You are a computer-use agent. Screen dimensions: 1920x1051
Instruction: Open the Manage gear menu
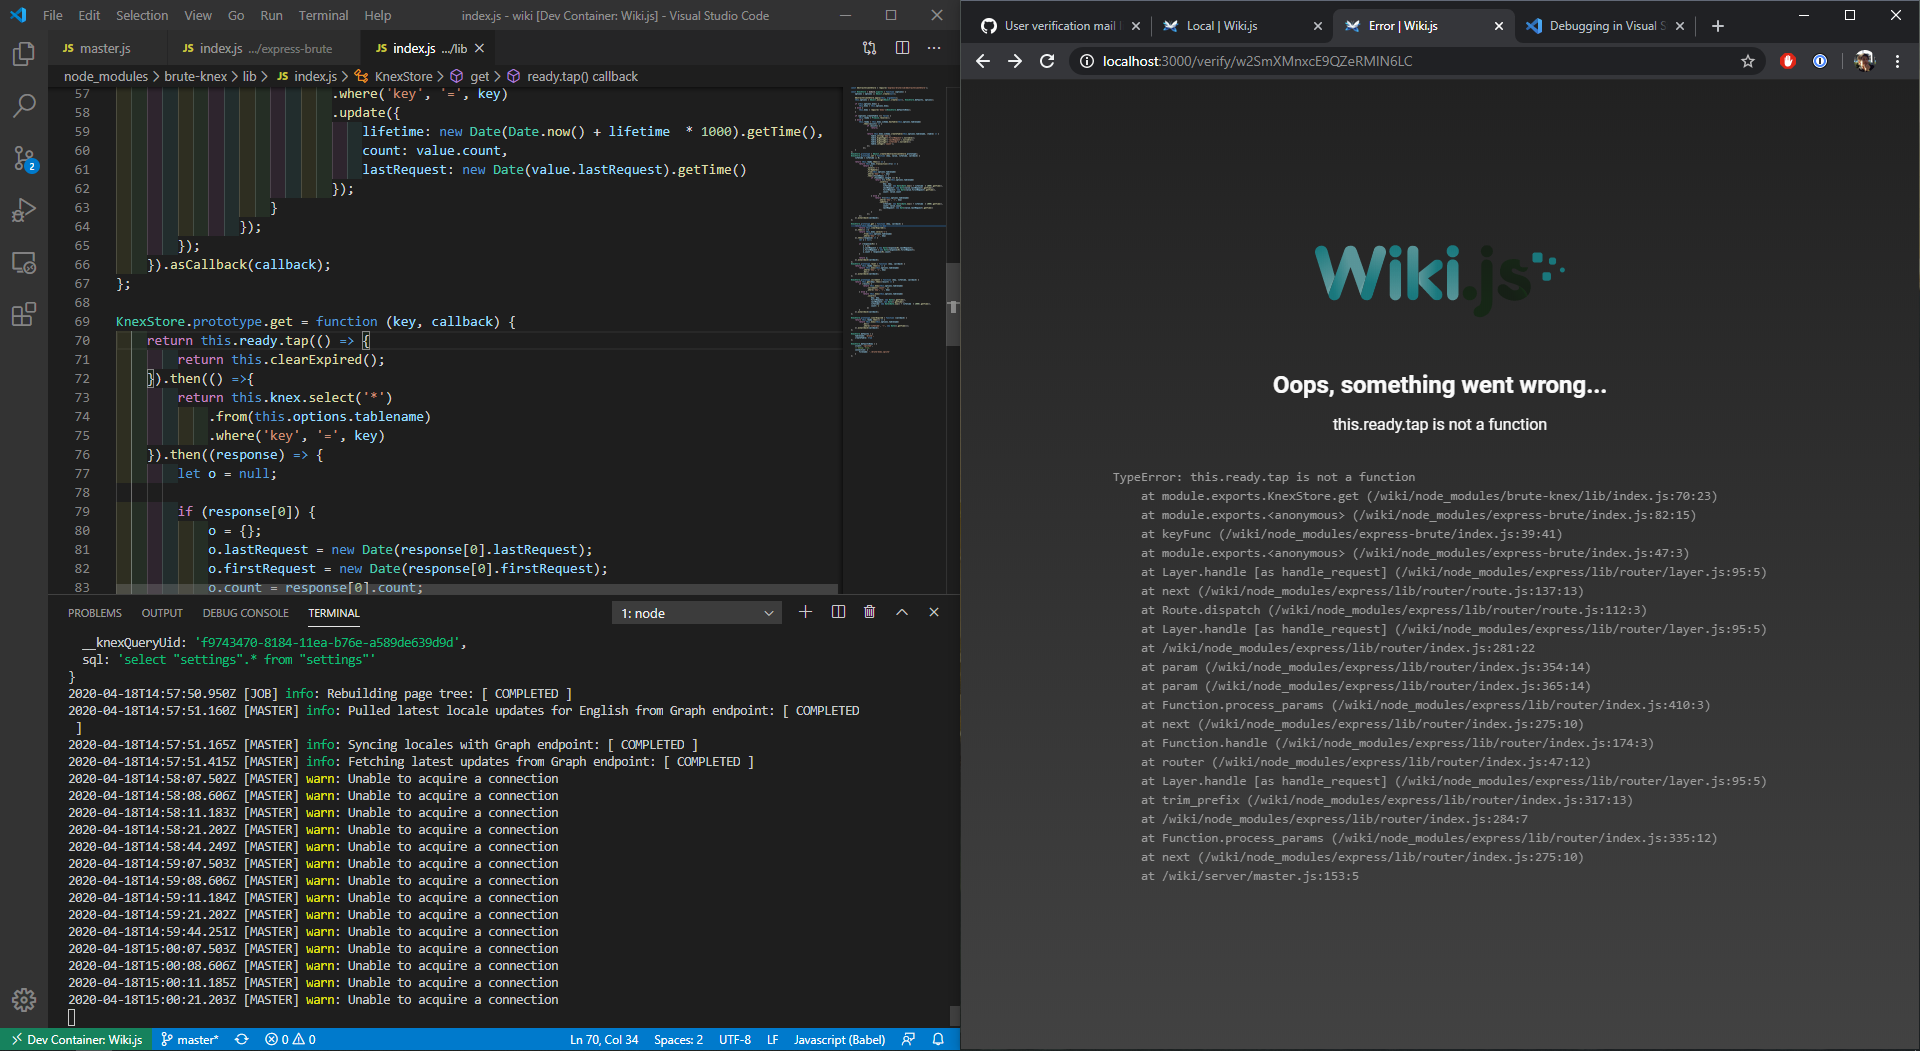[24, 999]
